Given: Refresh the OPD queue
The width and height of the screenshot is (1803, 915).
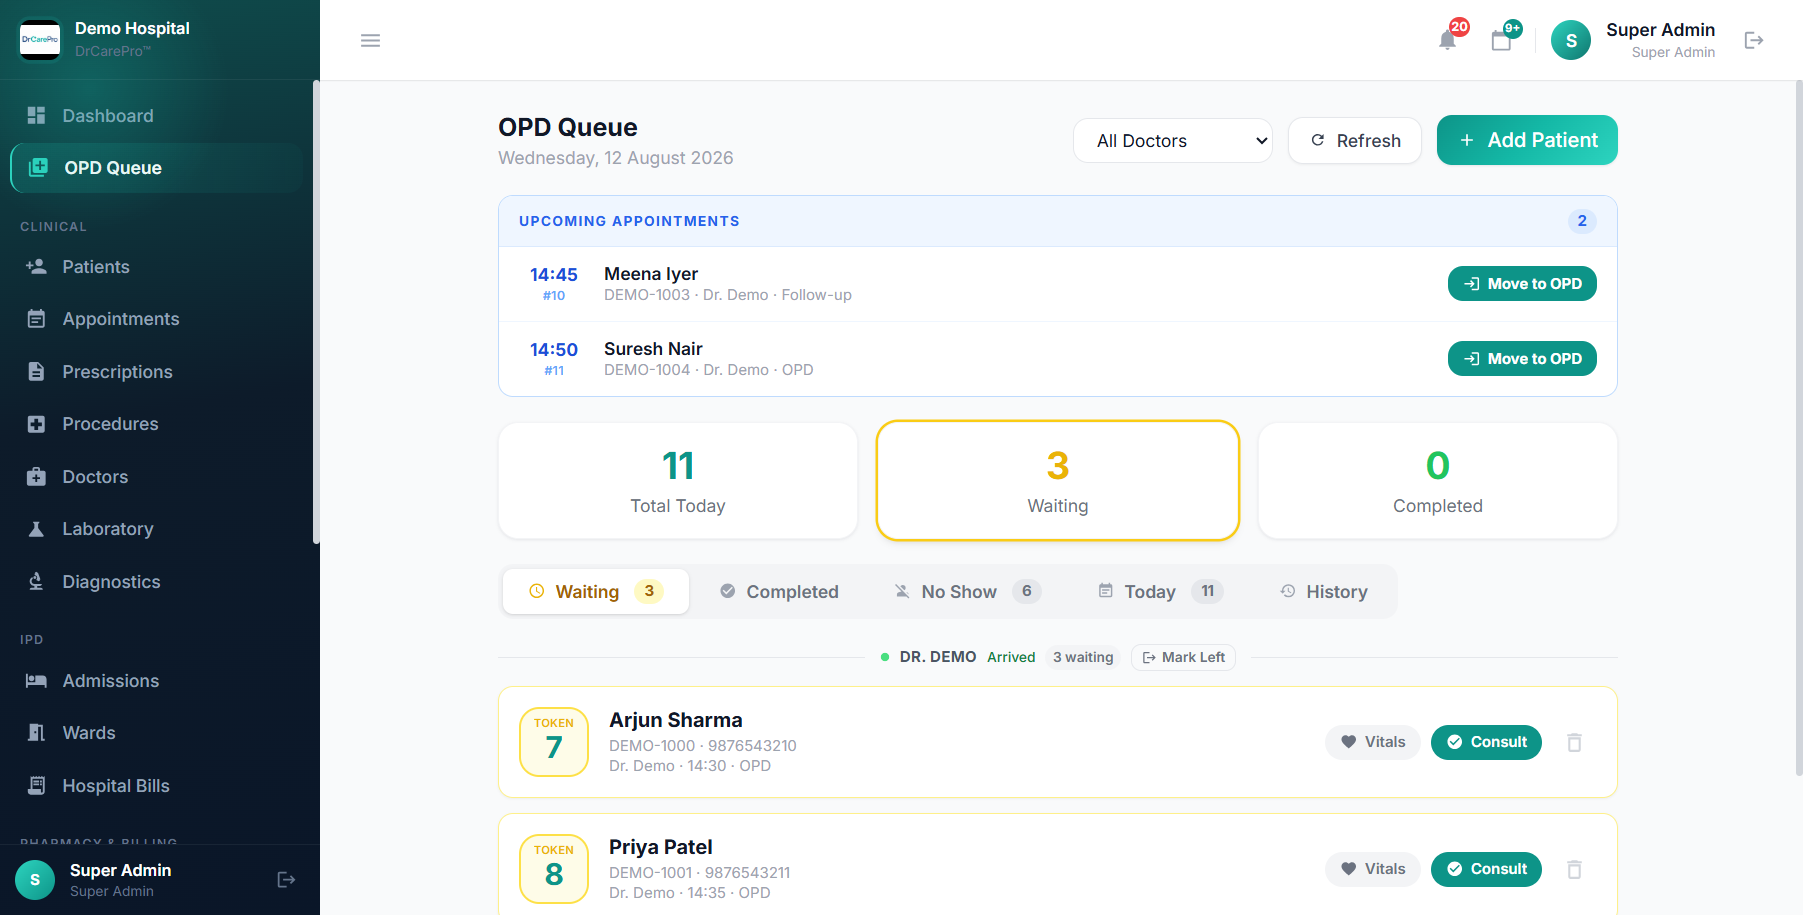Looking at the screenshot, I should pyautogui.click(x=1355, y=141).
